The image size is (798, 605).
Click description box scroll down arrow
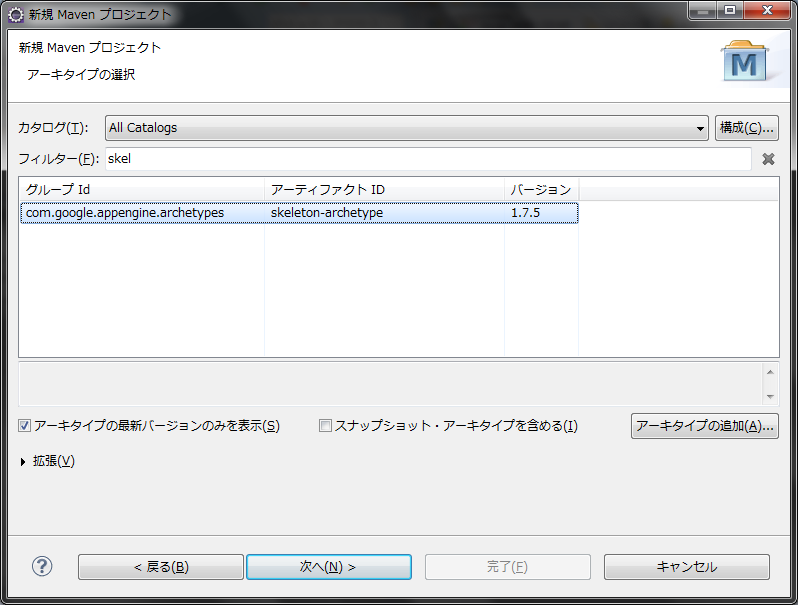click(x=770, y=396)
